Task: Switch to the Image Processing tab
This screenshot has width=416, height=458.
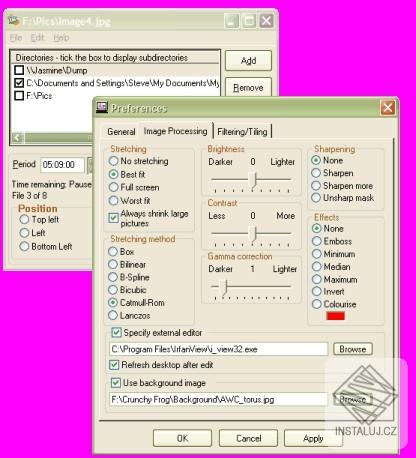Action: pyautogui.click(x=175, y=131)
